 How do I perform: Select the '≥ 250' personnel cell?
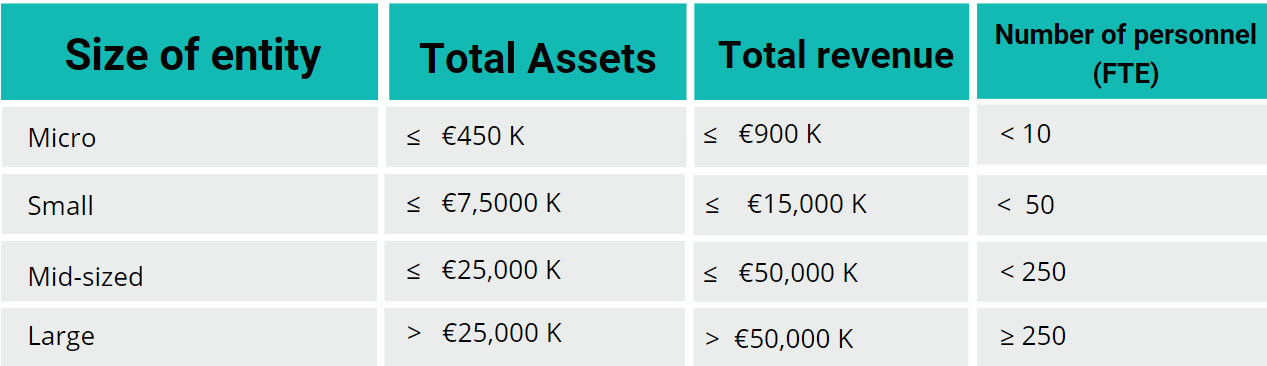[x=1122, y=337]
